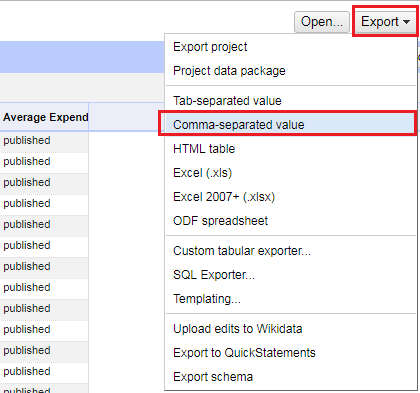
Task: Open Templating... export option
Action: click(x=290, y=299)
